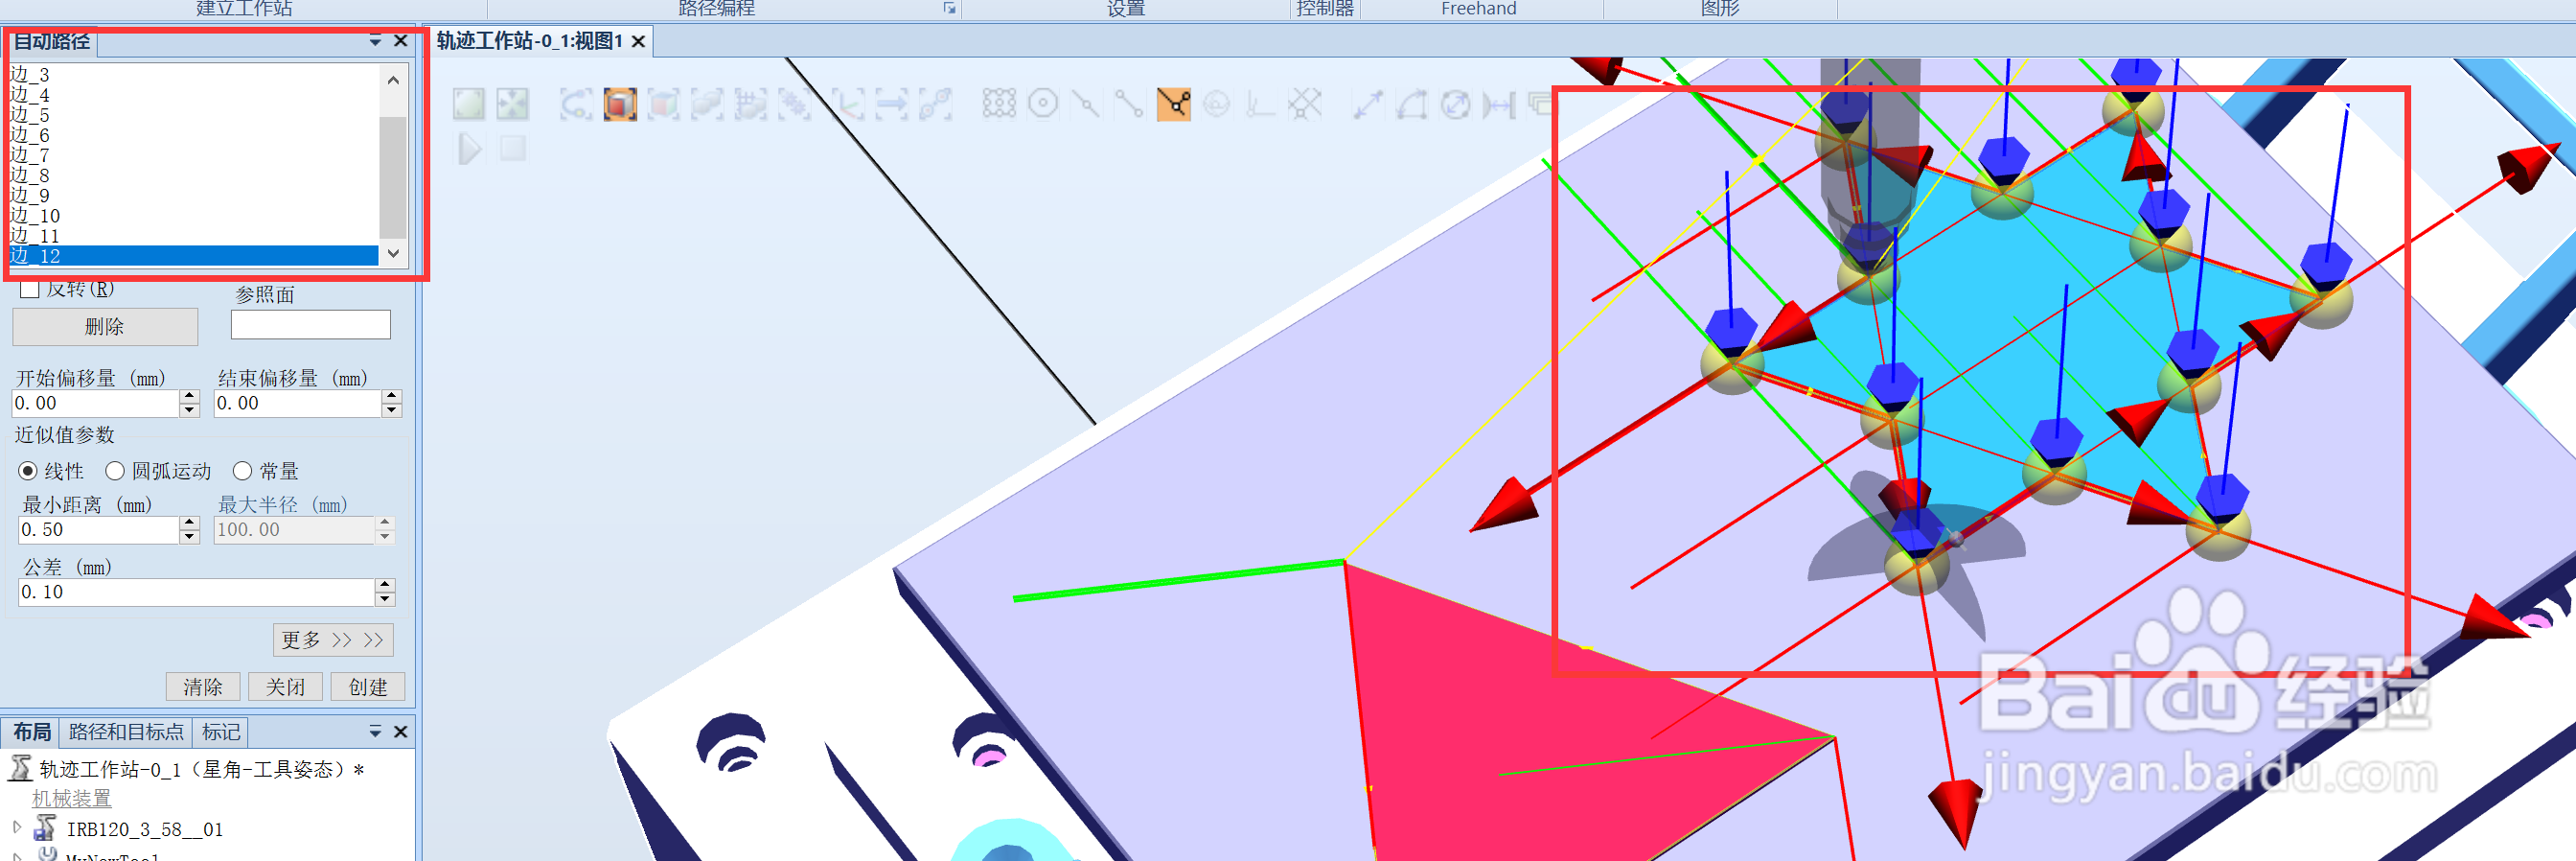Screen dimensions: 2576x861
Task: Click the View All zoom-extents icon
Action: (x=468, y=104)
